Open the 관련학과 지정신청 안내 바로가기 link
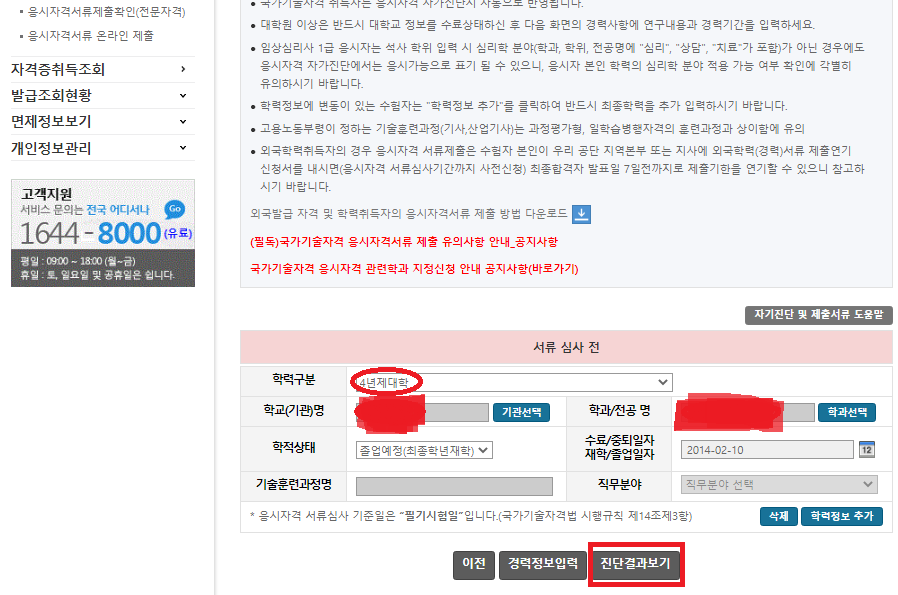 coord(414,266)
